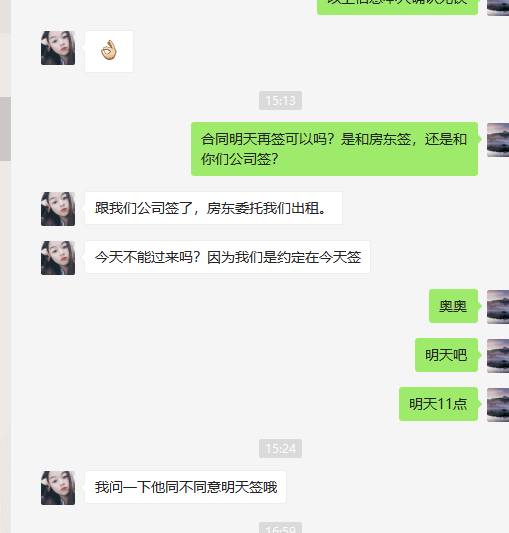Click own avatar beside 明天吧 message
The image size is (509, 533).
[498, 356]
